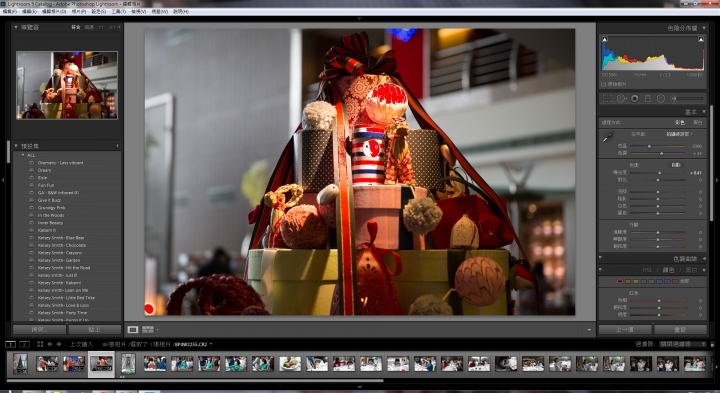Viewport: 720px width, 393px height.
Task: Pick the White Balance eyedropper tool
Action: 608,136
